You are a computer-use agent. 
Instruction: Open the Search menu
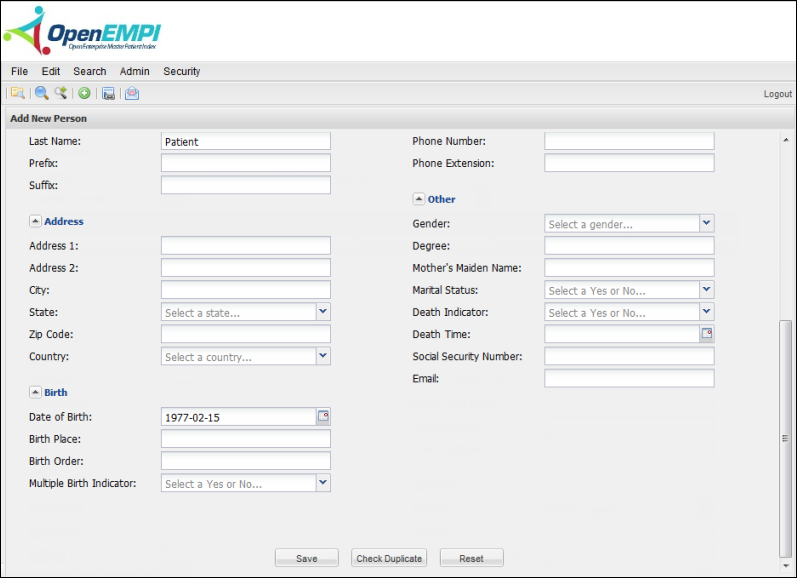click(90, 71)
